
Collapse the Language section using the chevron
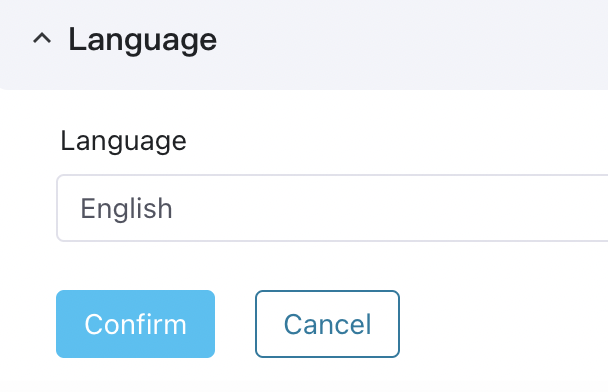click(42, 38)
